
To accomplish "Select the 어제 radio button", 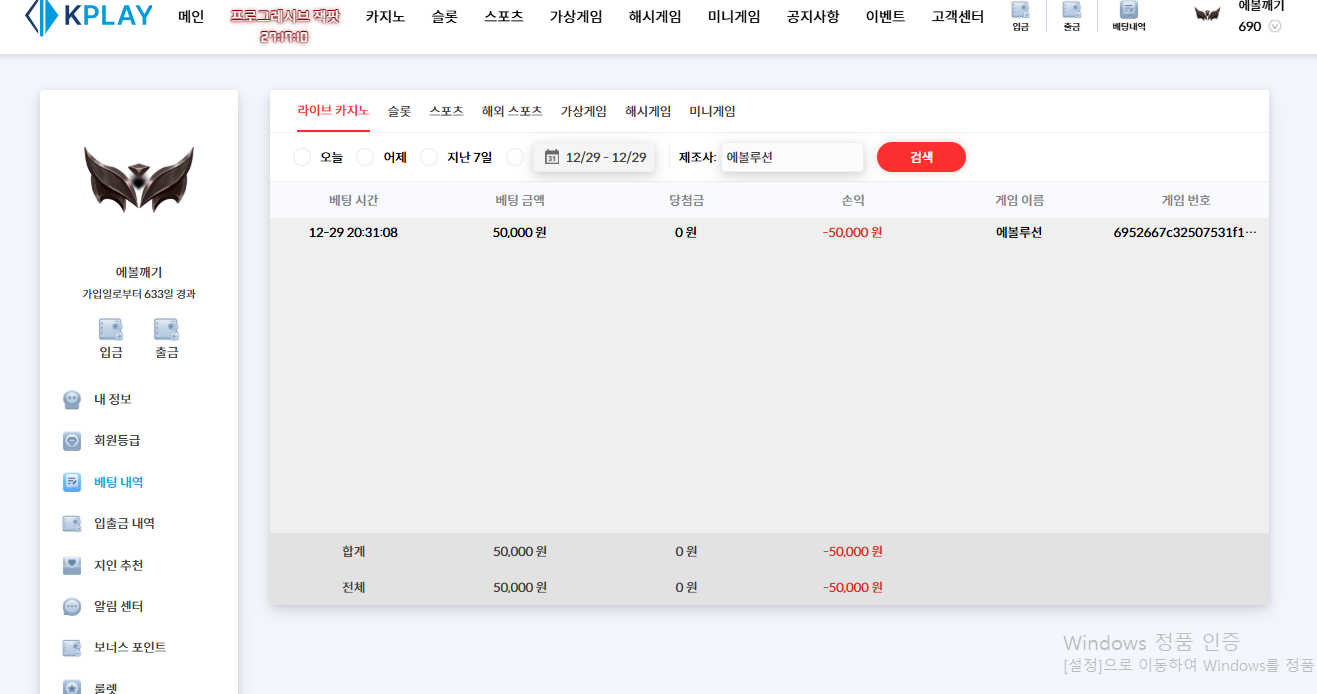I will pos(365,157).
